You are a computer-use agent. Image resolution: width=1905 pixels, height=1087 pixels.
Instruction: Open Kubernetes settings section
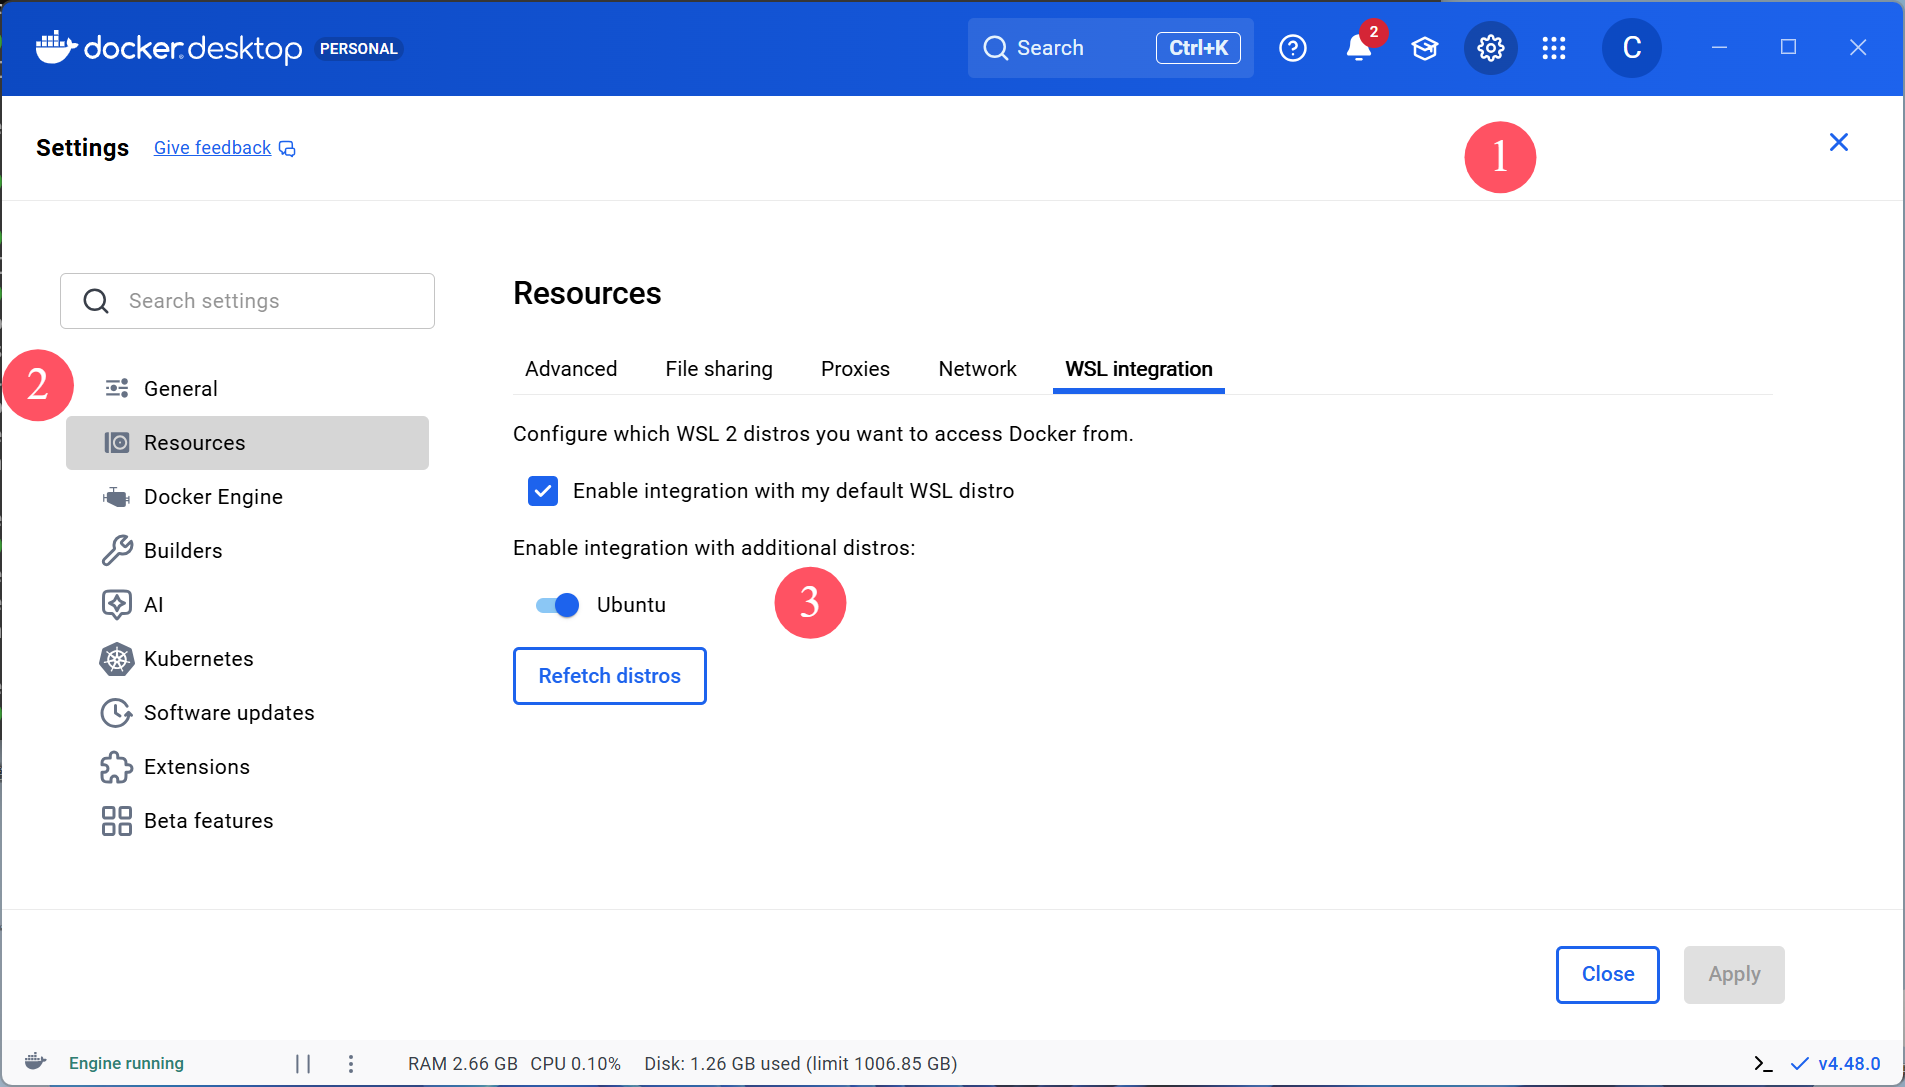point(198,659)
